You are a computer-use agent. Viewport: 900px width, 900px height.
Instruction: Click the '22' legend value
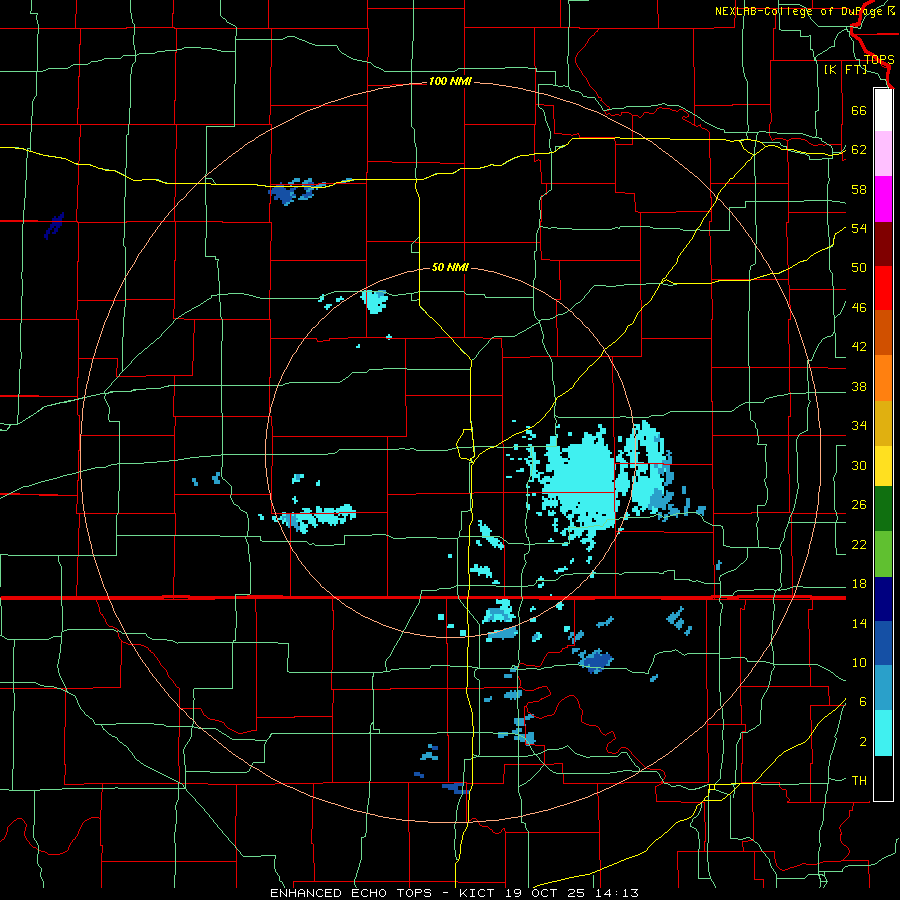point(859,545)
